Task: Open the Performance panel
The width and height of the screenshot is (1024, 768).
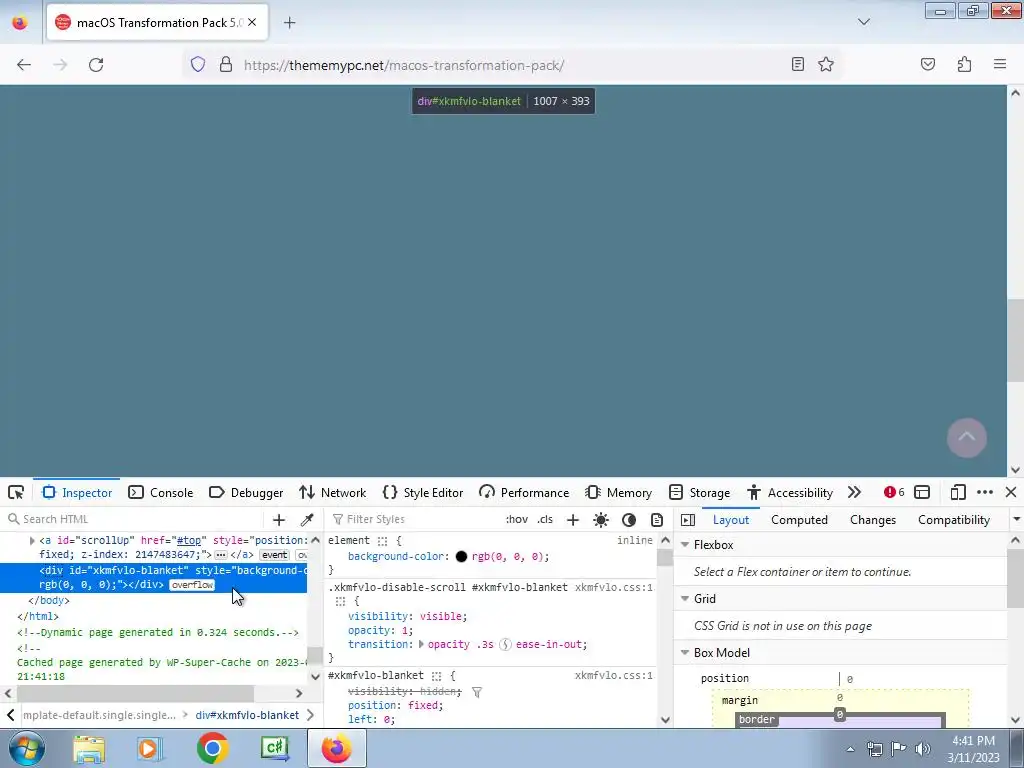Action: tap(524, 492)
